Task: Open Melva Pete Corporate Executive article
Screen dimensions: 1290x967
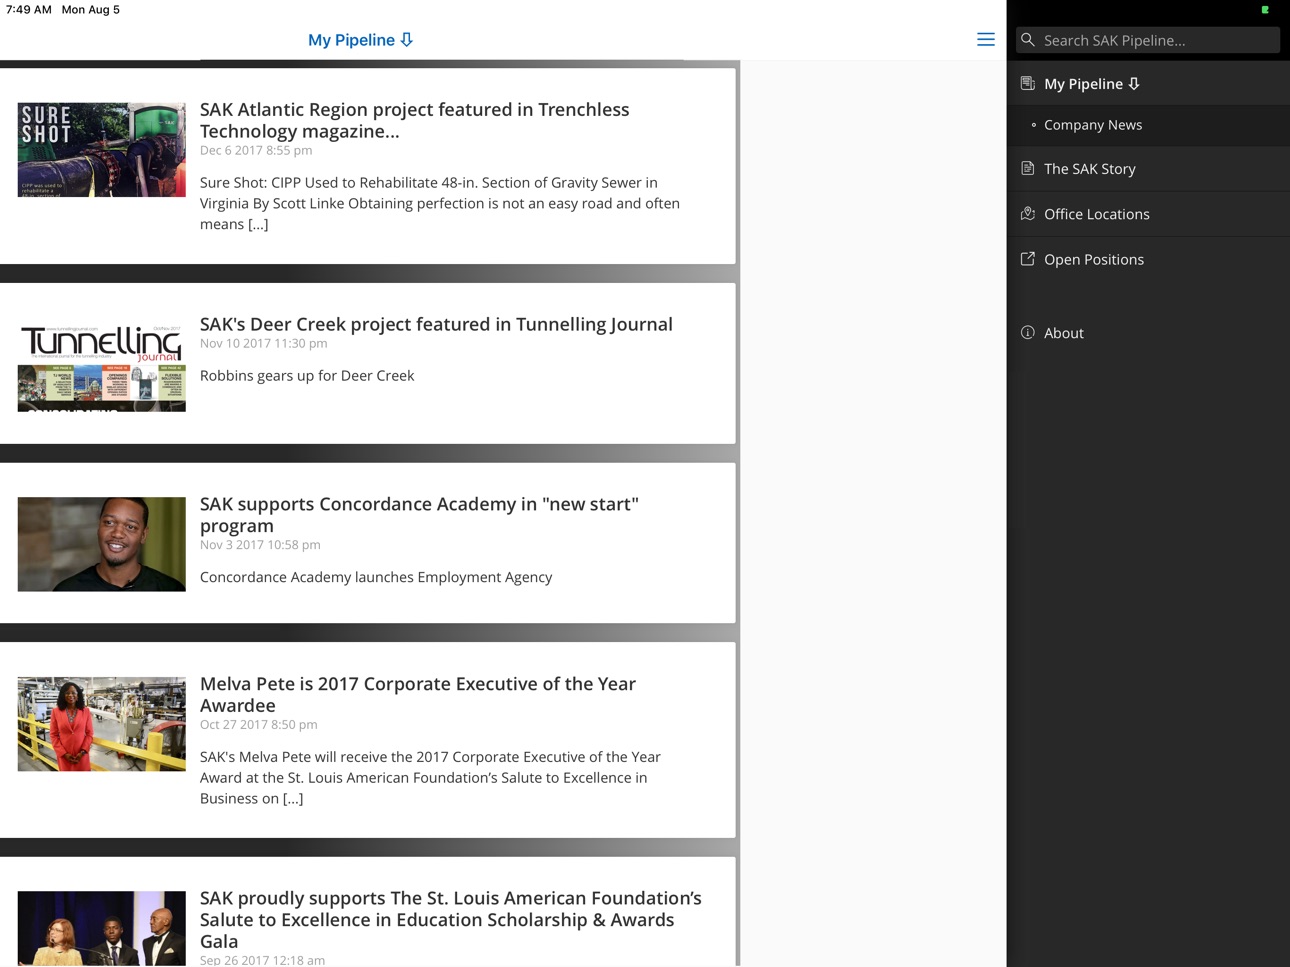Action: pos(418,694)
